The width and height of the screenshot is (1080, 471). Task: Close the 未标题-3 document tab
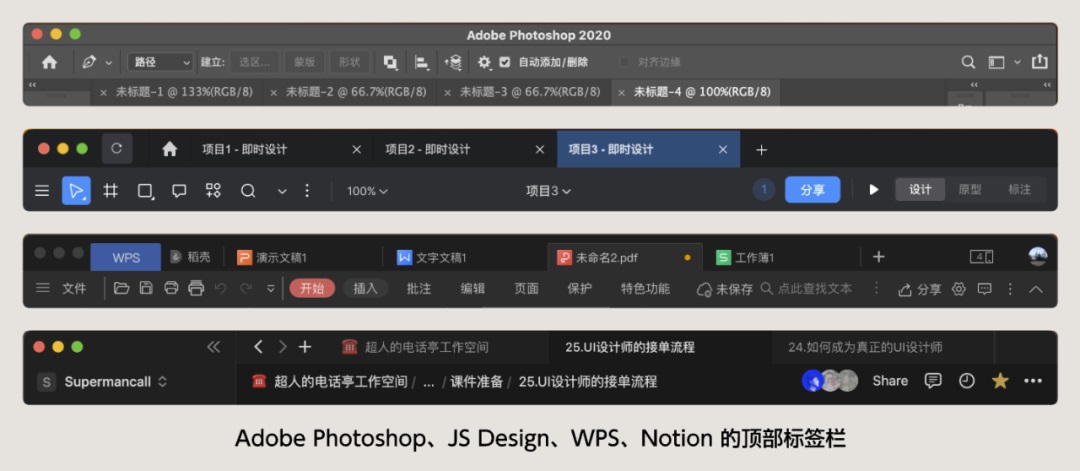(447, 92)
